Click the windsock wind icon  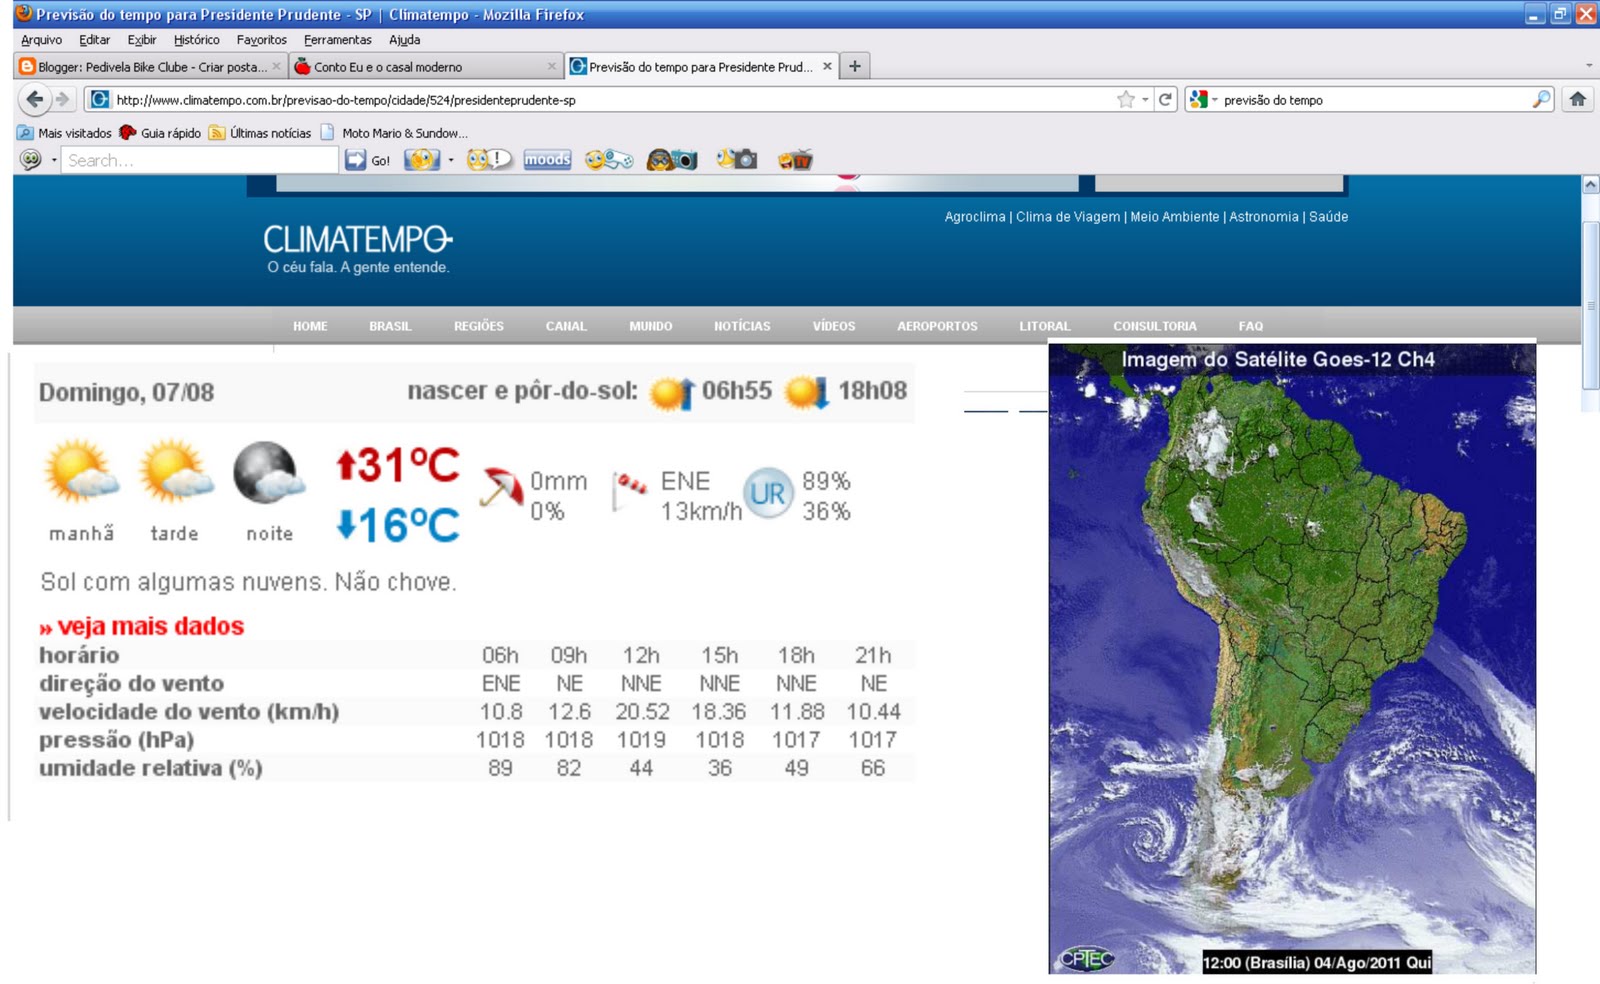tap(629, 489)
